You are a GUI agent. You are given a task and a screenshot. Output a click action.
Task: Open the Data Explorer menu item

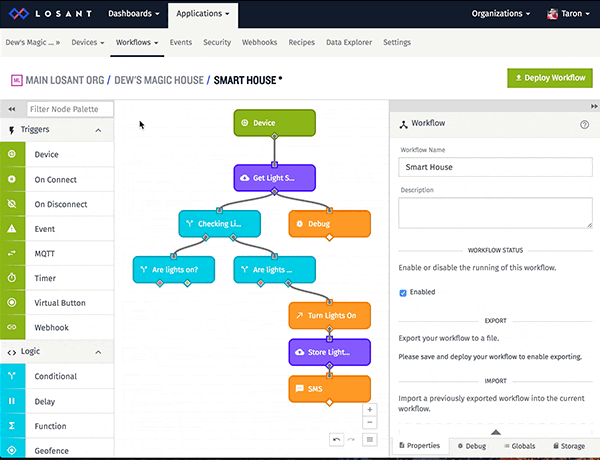[349, 42]
